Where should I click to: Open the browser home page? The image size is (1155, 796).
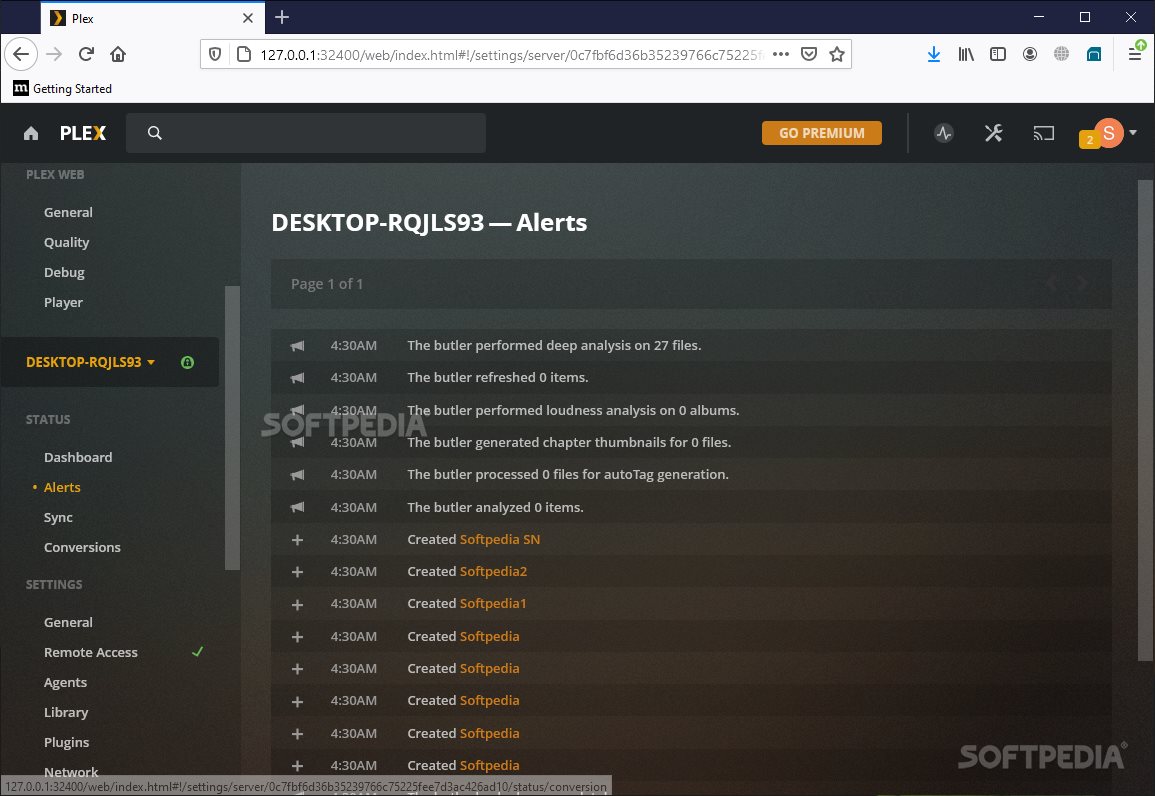point(118,54)
